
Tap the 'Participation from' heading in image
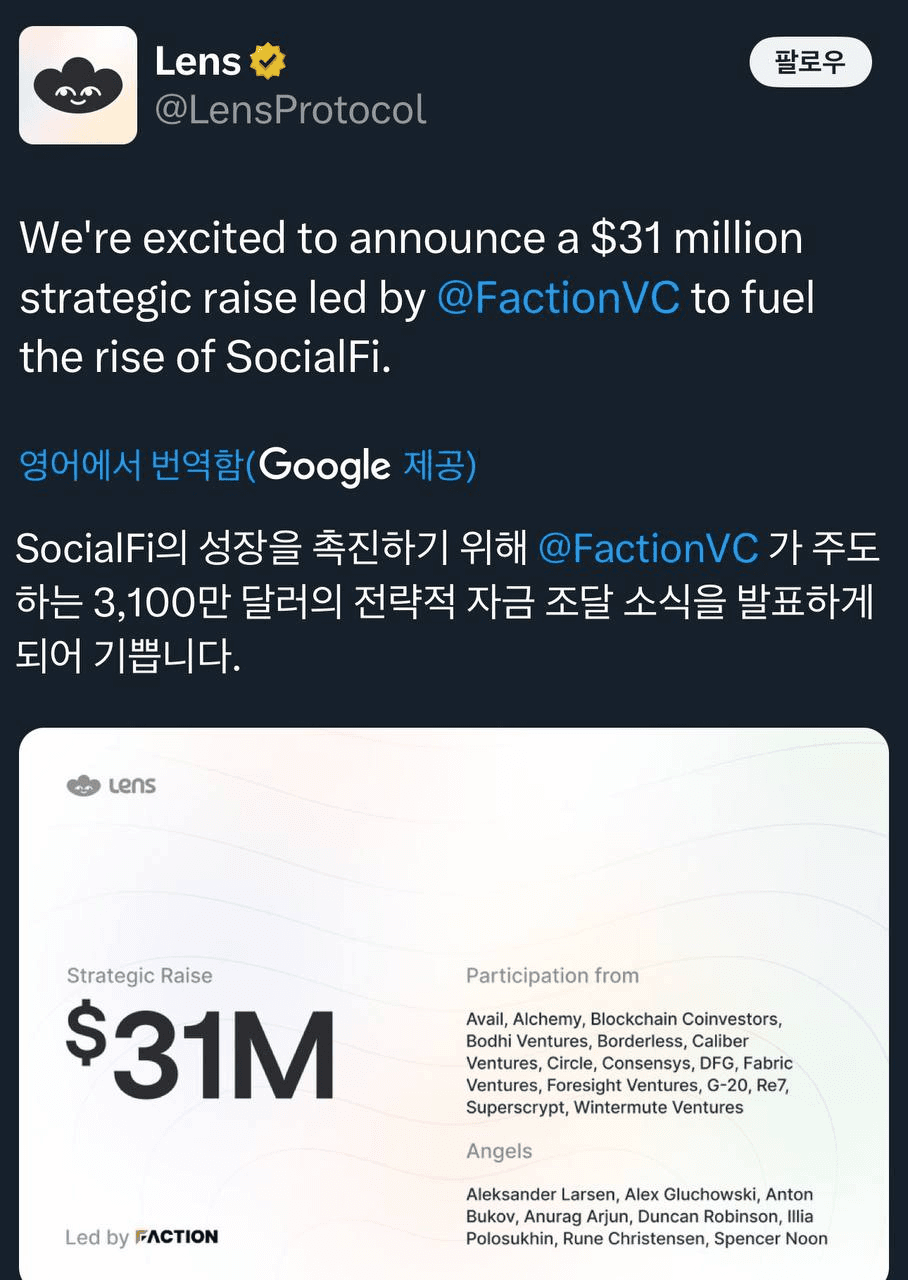[552, 976]
